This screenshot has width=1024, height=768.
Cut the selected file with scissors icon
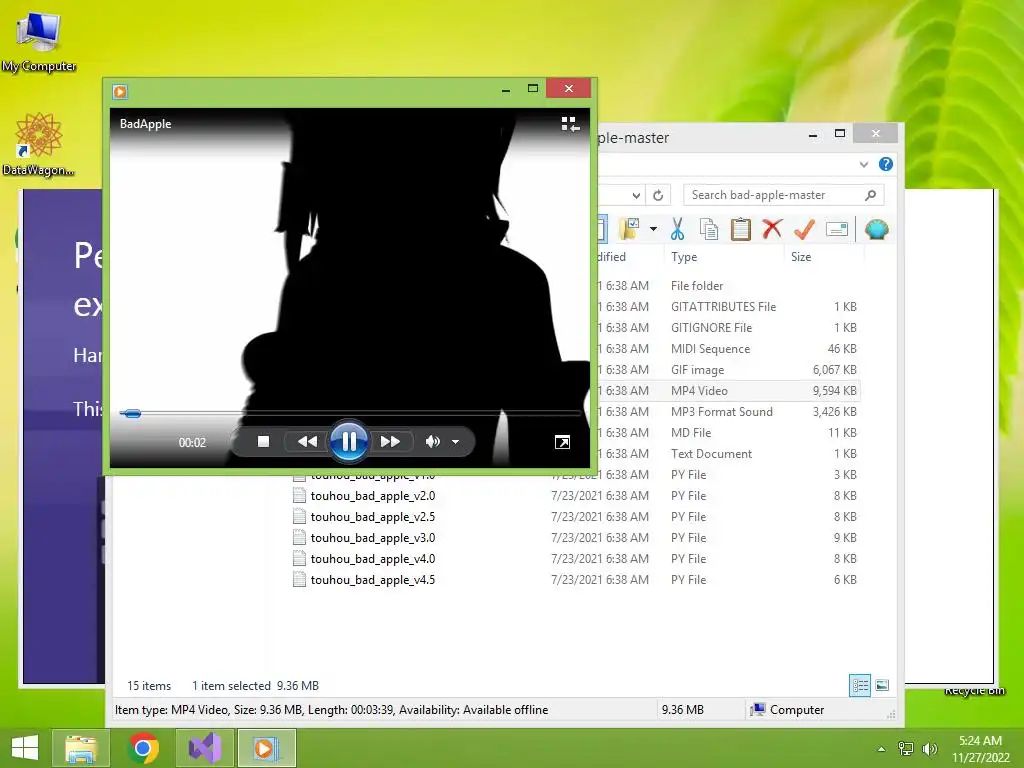coord(677,229)
